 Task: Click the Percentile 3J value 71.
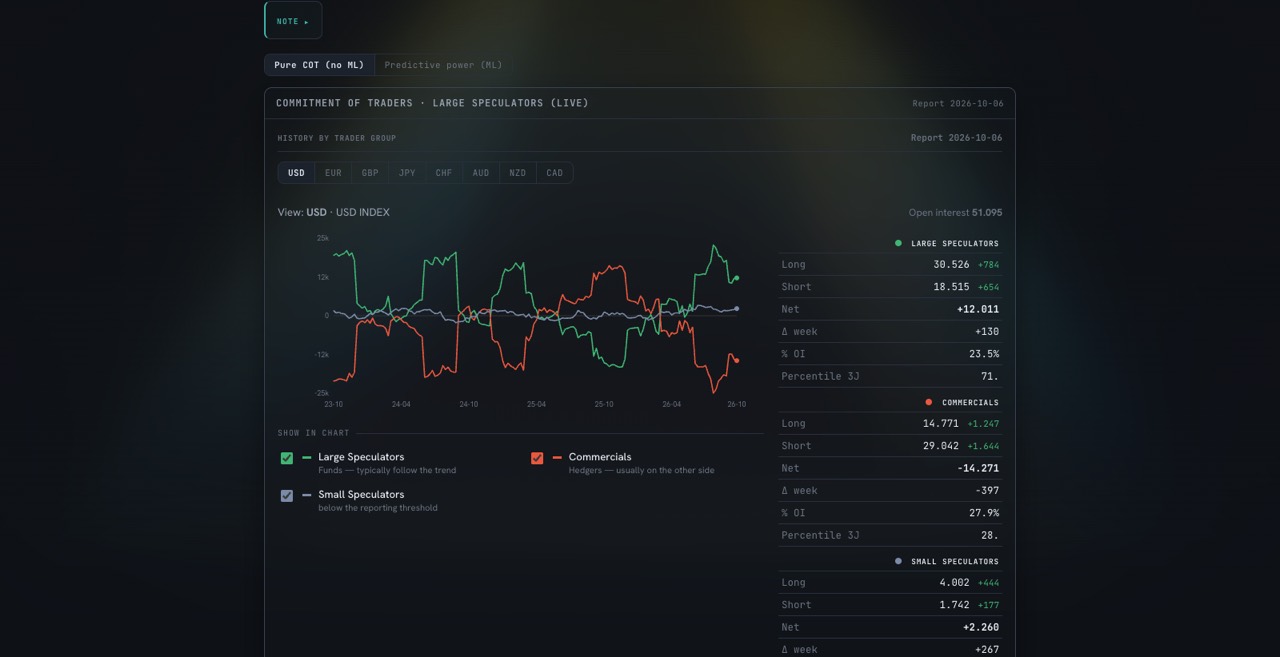click(990, 376)
